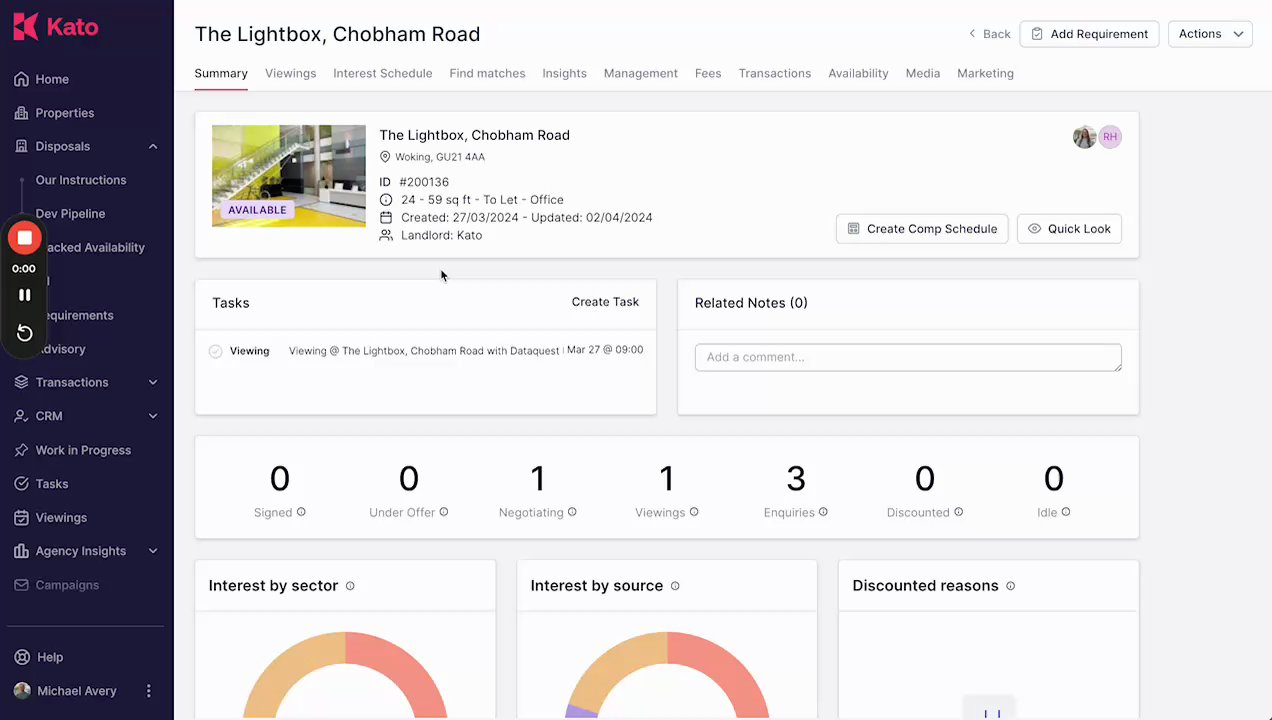Click the Tasks checkmark icon in sidebar
Screen dimensions: 1272x720
21,484
